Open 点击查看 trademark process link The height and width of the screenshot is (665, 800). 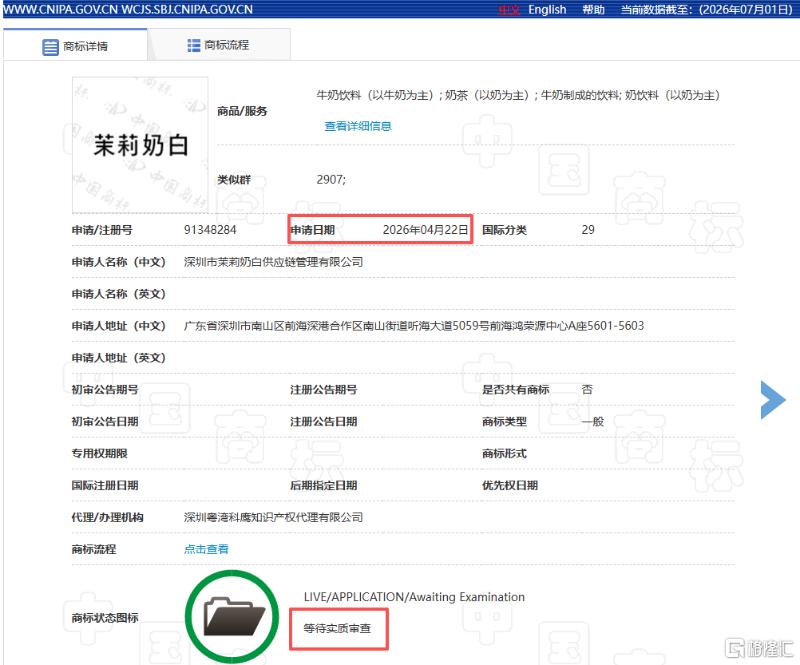click(x=206, y=549)
